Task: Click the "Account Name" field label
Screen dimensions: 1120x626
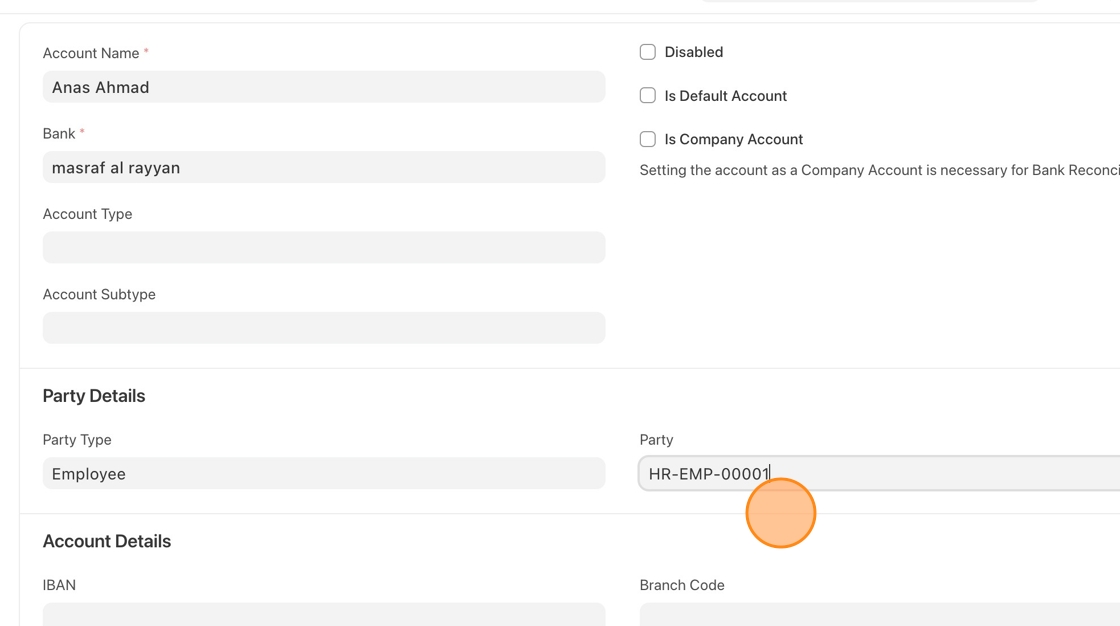Action: (x=91, y=53)
